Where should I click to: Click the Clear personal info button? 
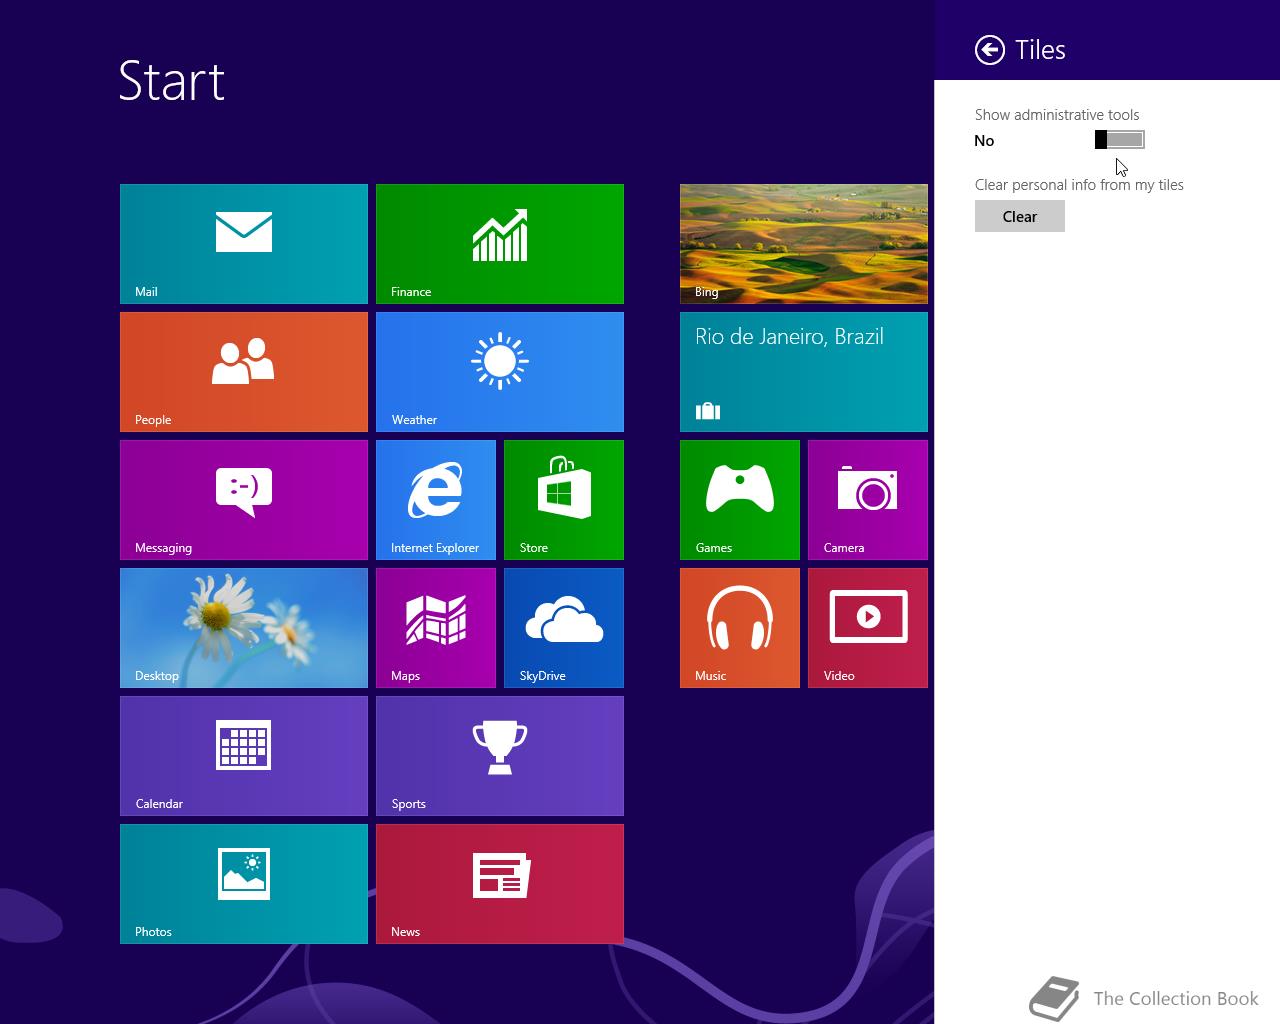1020,216
